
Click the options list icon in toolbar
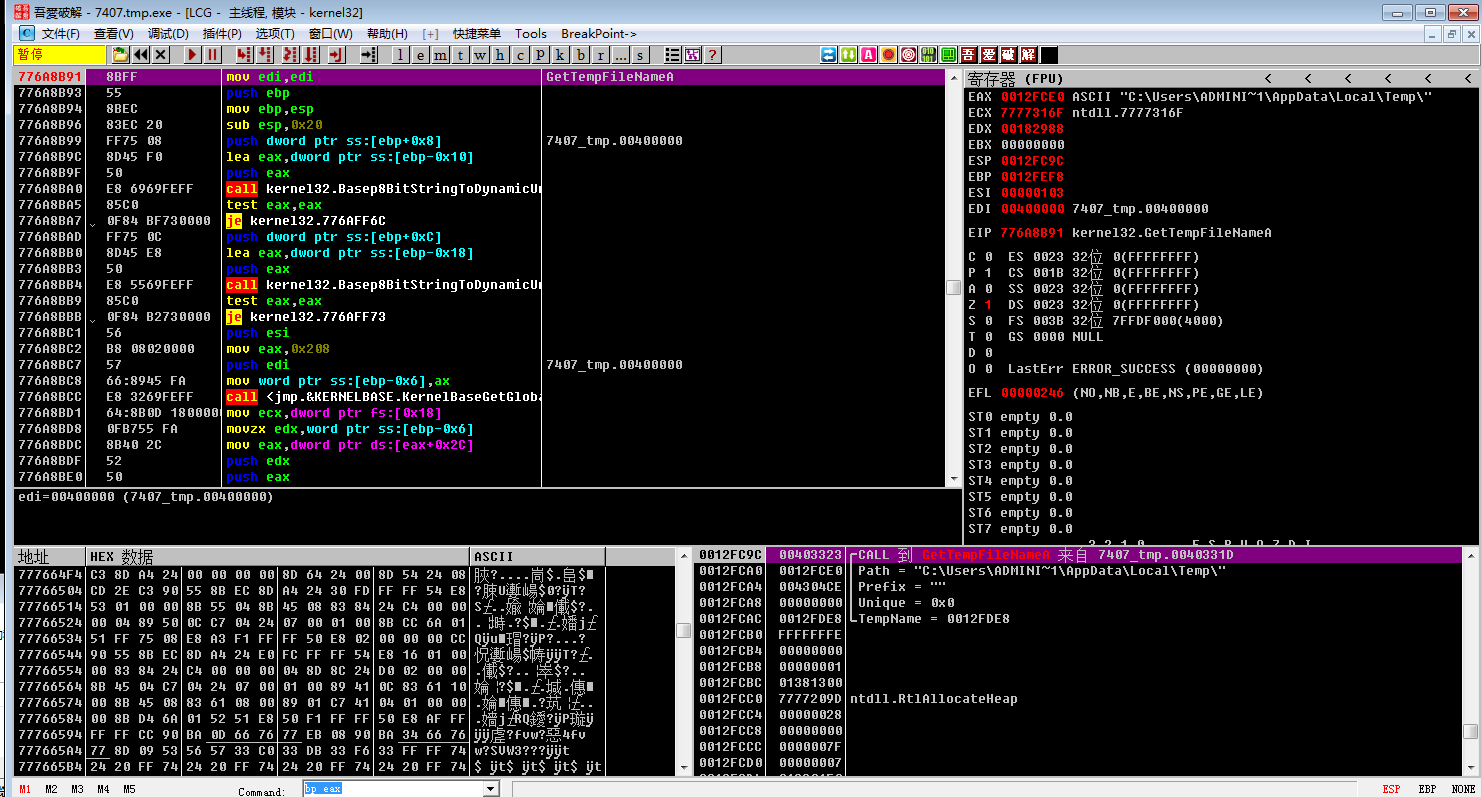[673, 55]
